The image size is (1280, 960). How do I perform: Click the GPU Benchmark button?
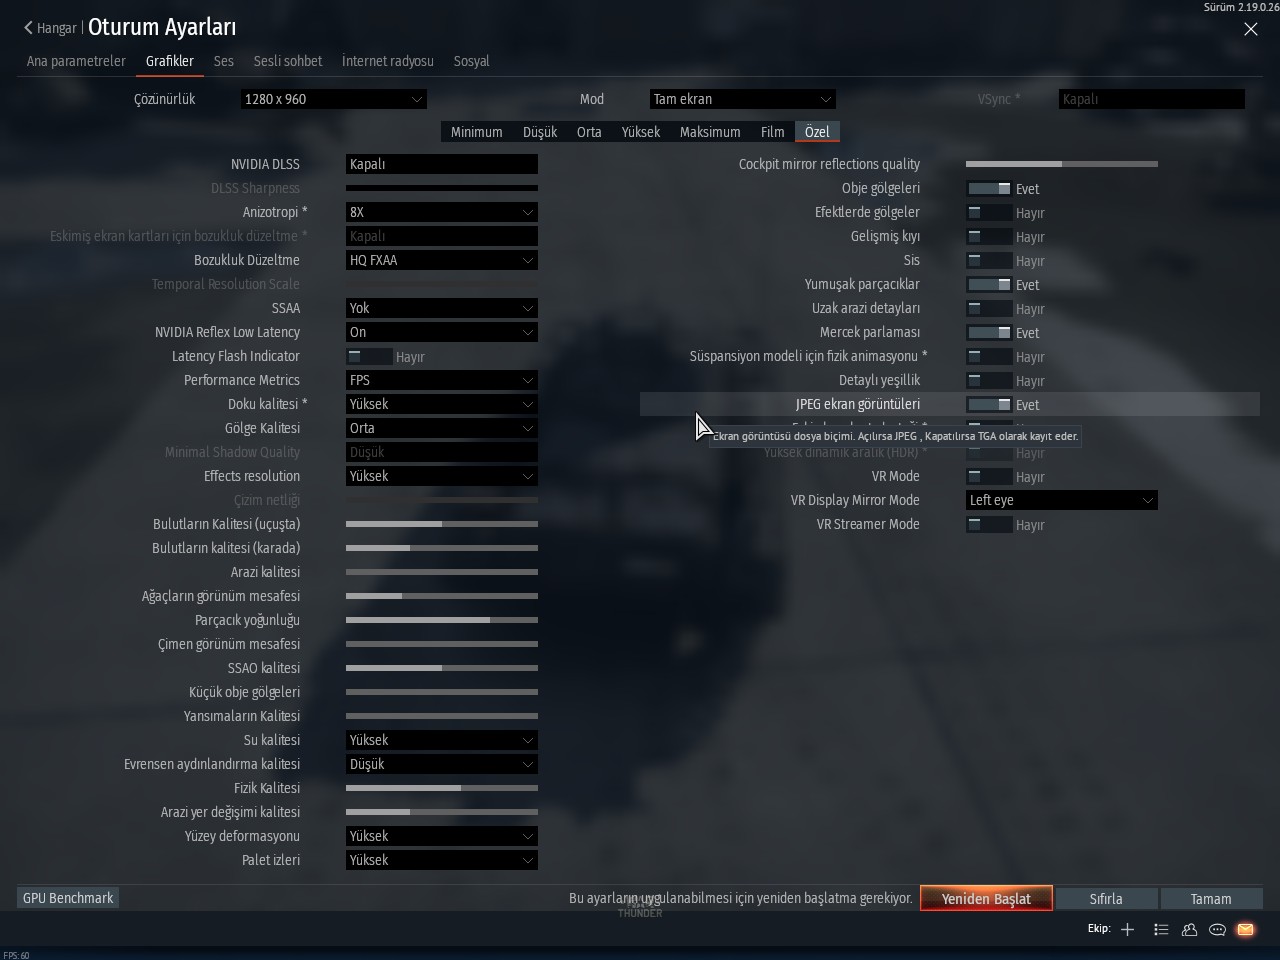(68, 898)
